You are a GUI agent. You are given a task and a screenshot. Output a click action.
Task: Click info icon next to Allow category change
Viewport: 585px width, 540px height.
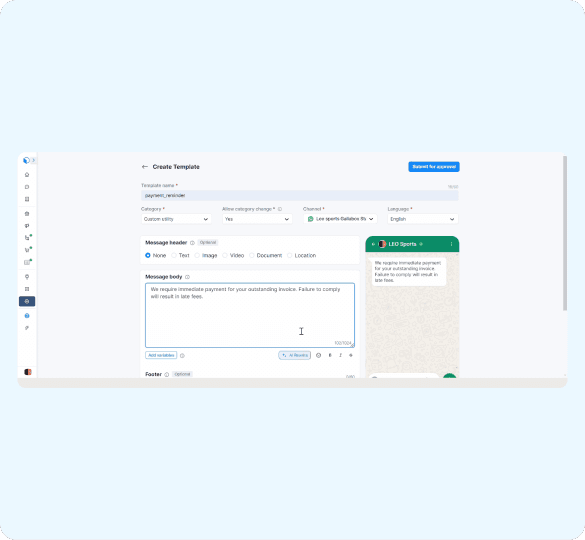(280, 209)
